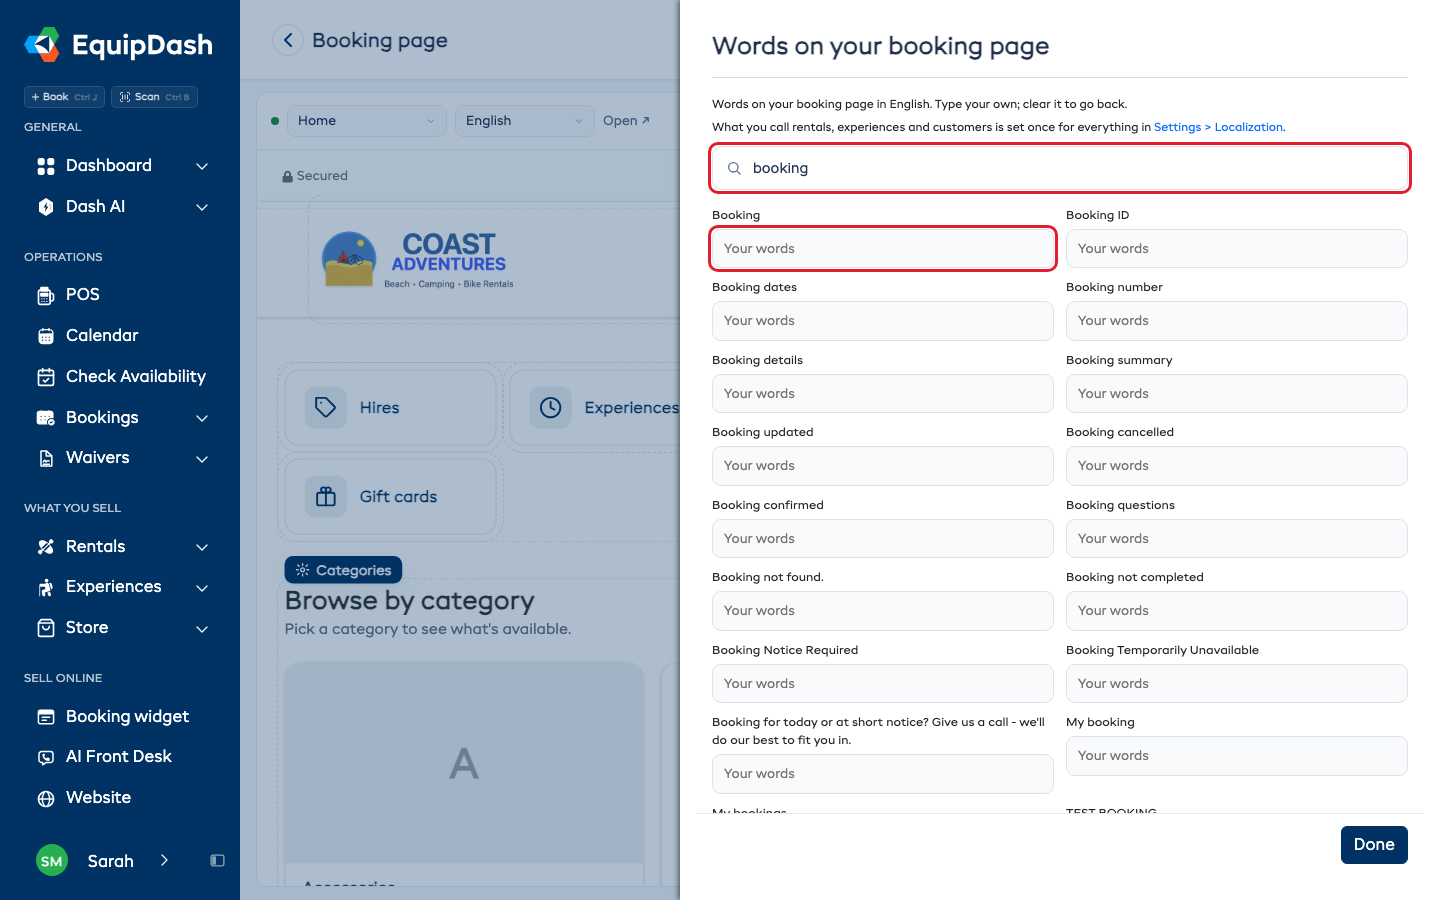This screenshot has height=900, width=1440.
Task: Click the My booking words field
Action: click(x=1237, y=756)
